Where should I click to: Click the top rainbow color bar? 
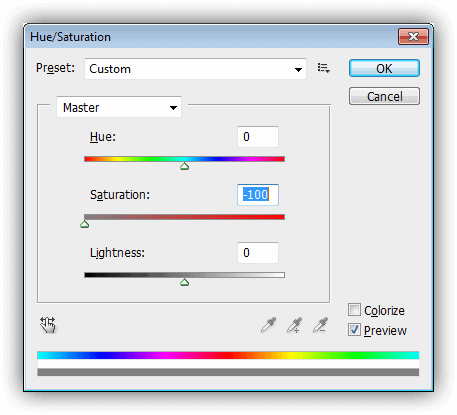click(228, 355)
